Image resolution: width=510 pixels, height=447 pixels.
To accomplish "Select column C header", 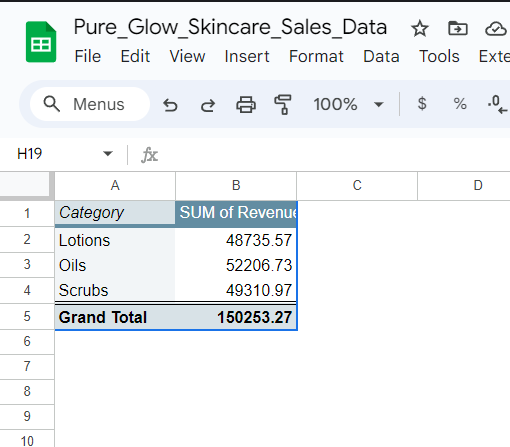I will [x=357, y=186].
